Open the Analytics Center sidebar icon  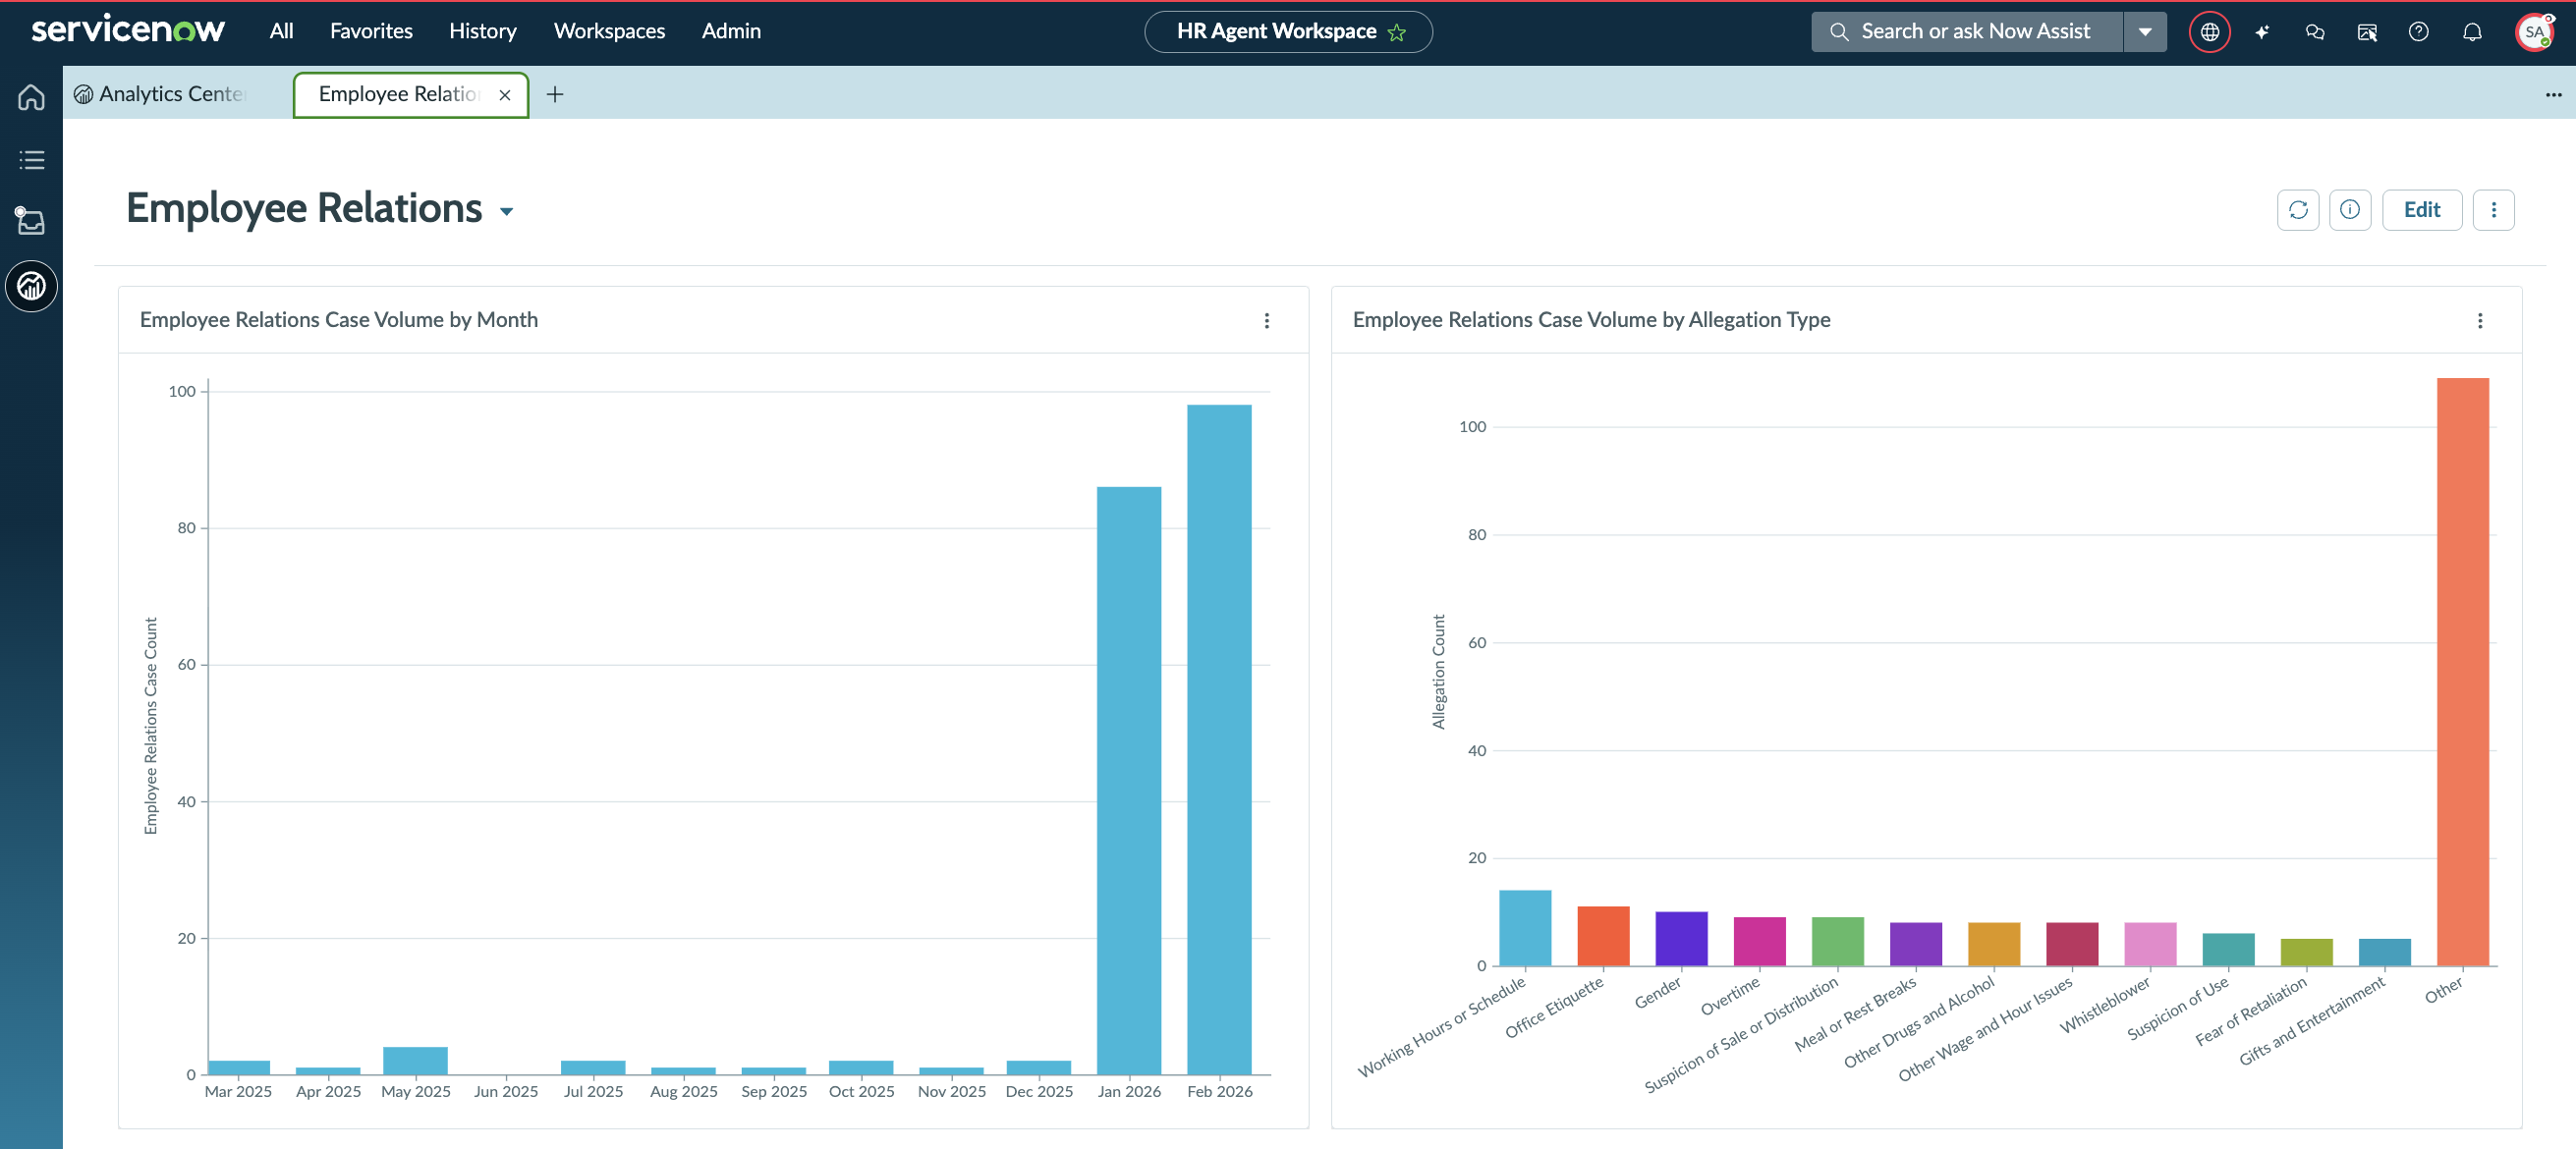31,287
